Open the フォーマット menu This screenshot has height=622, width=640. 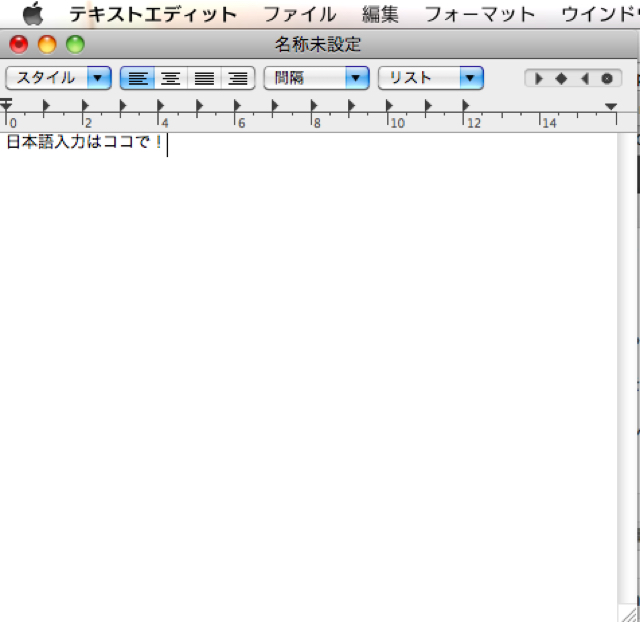click(x=480, y=14)
